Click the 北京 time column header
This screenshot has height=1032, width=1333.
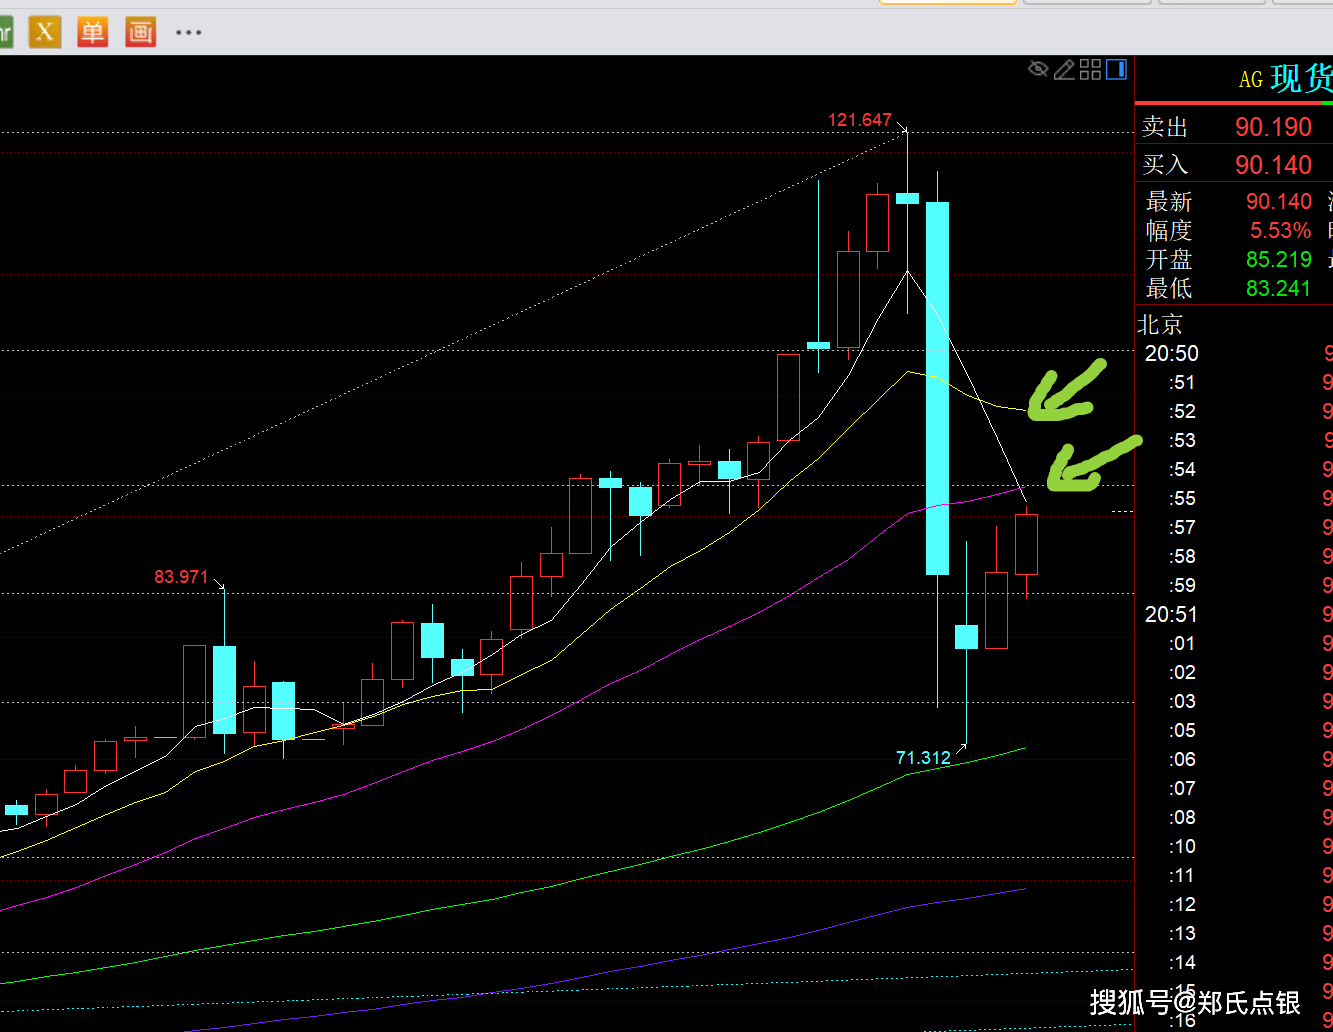[x=1160, y=324]
